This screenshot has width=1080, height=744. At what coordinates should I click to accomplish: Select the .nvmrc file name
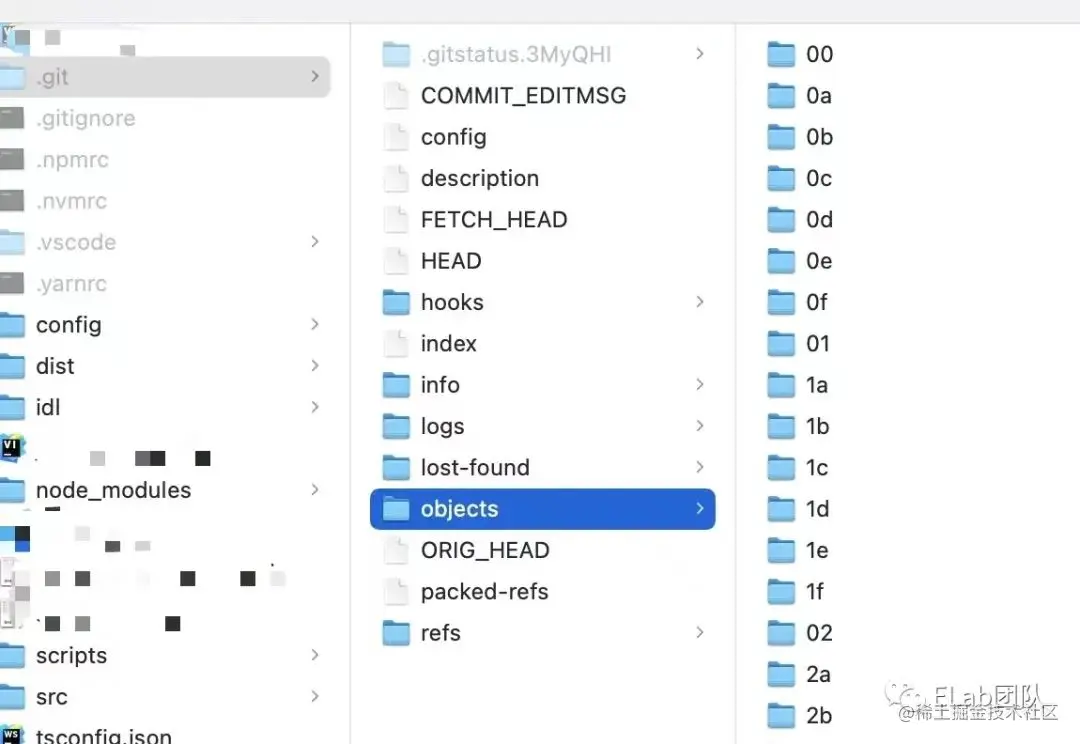pos(72,201)
